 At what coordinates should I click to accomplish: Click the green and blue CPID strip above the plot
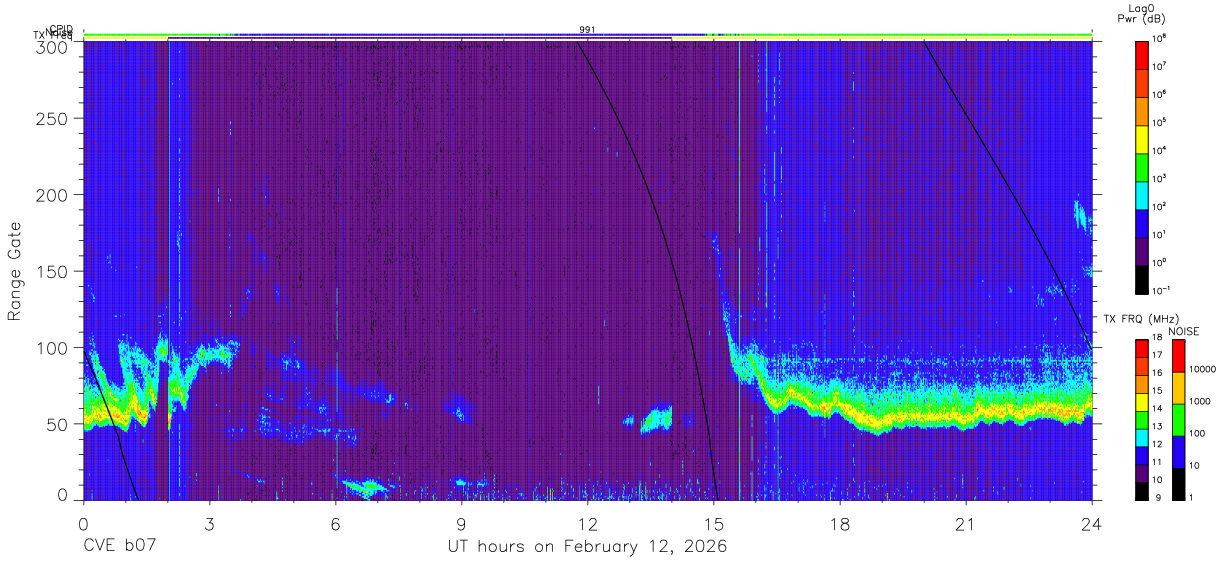587,36
